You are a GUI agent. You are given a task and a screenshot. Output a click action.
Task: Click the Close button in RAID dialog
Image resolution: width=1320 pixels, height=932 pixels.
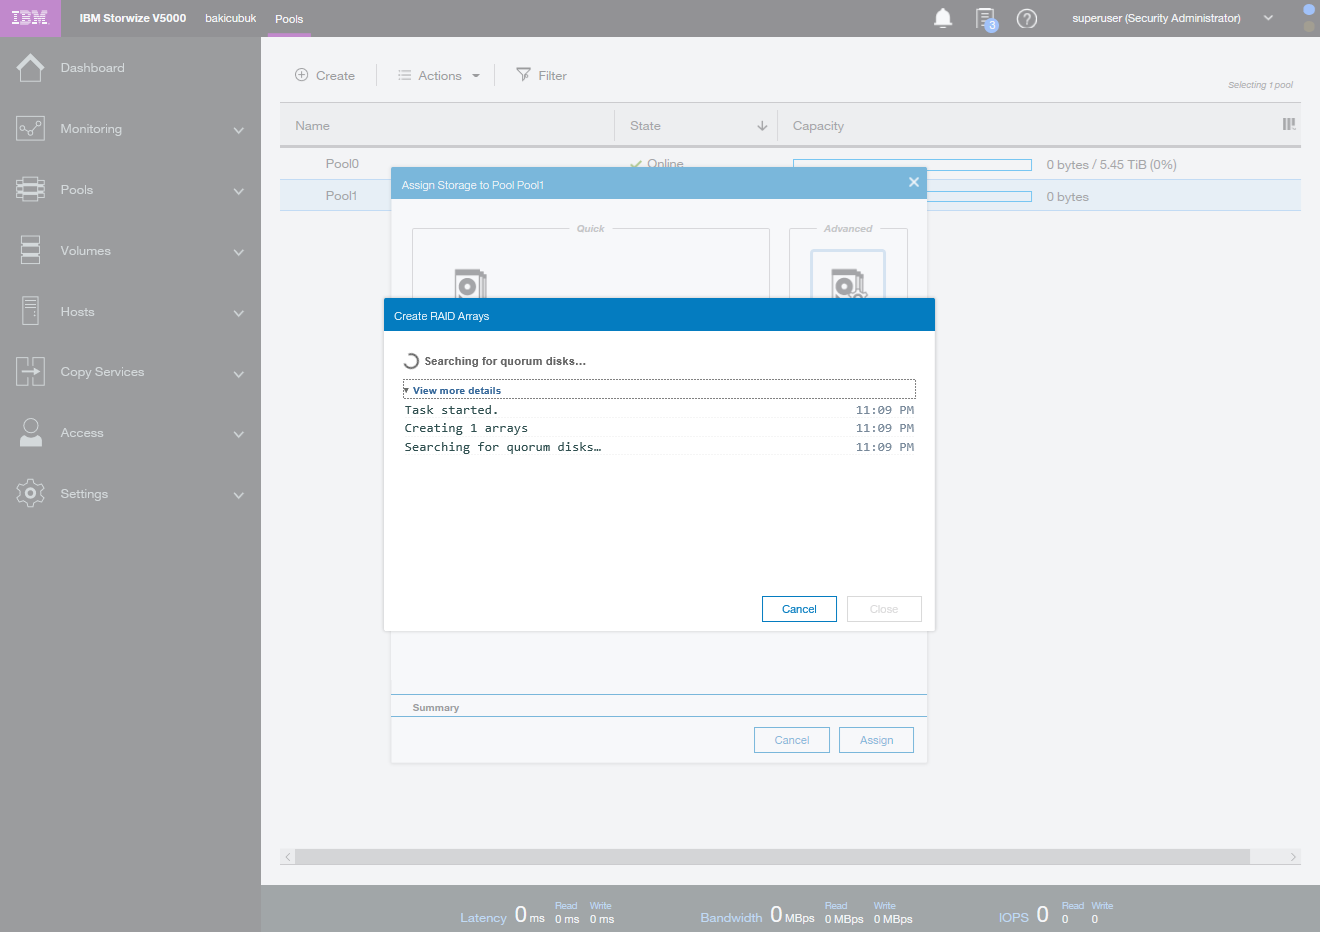tap(884, 609)
